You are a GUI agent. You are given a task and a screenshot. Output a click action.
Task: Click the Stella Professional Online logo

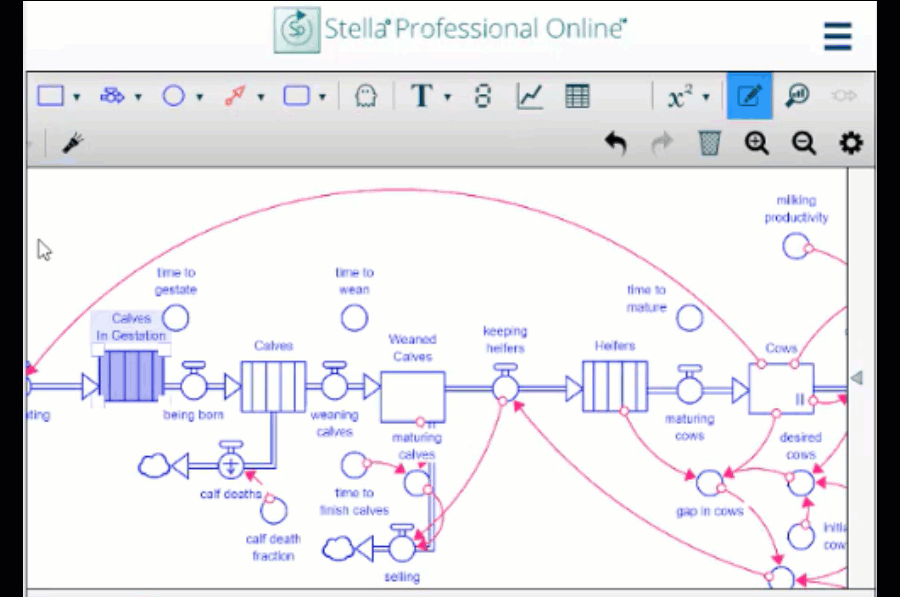point(450,30)
